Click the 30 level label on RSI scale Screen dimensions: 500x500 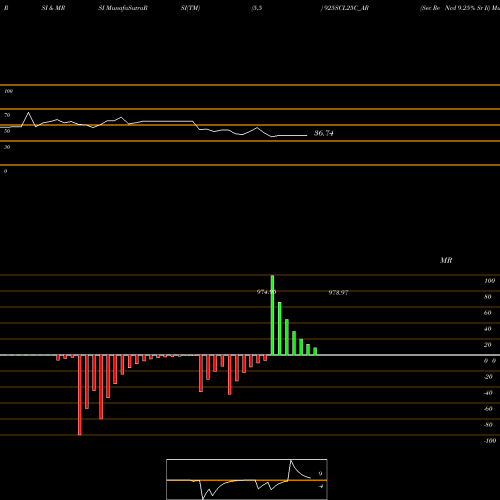pyautogui.click(x=7, y=147)
